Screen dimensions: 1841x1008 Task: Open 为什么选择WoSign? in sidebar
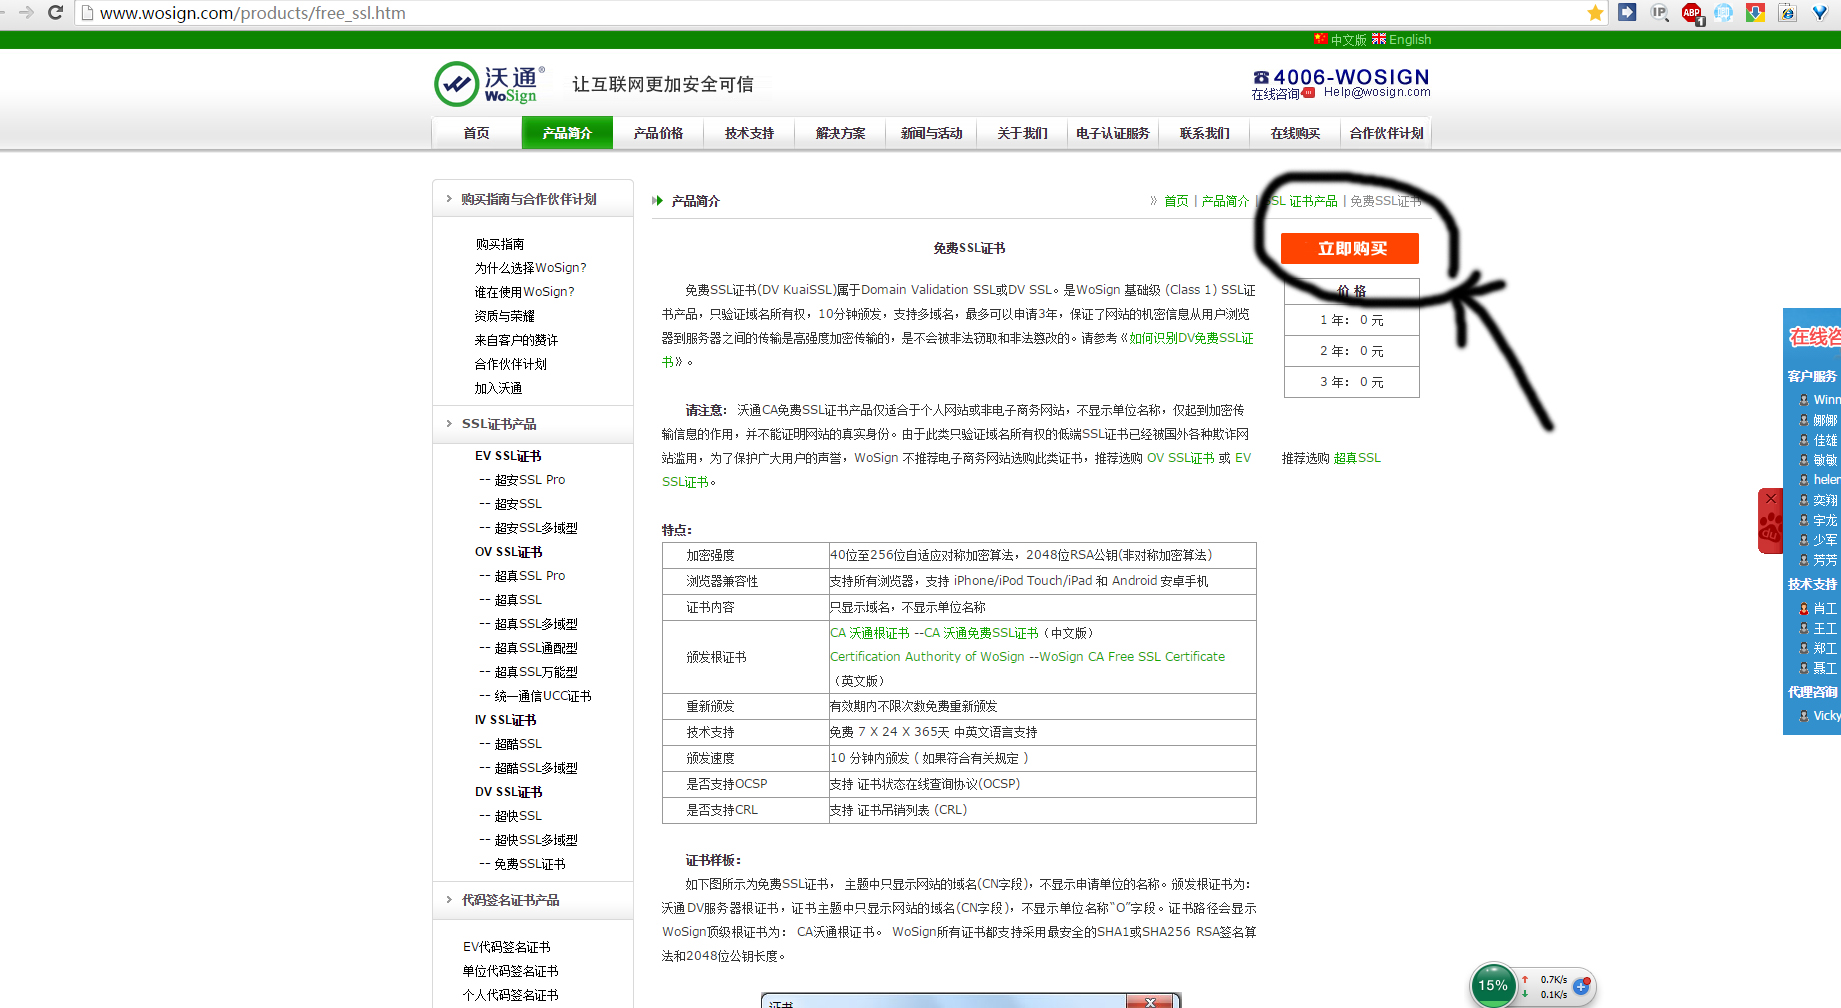click(x=530, y=268)
